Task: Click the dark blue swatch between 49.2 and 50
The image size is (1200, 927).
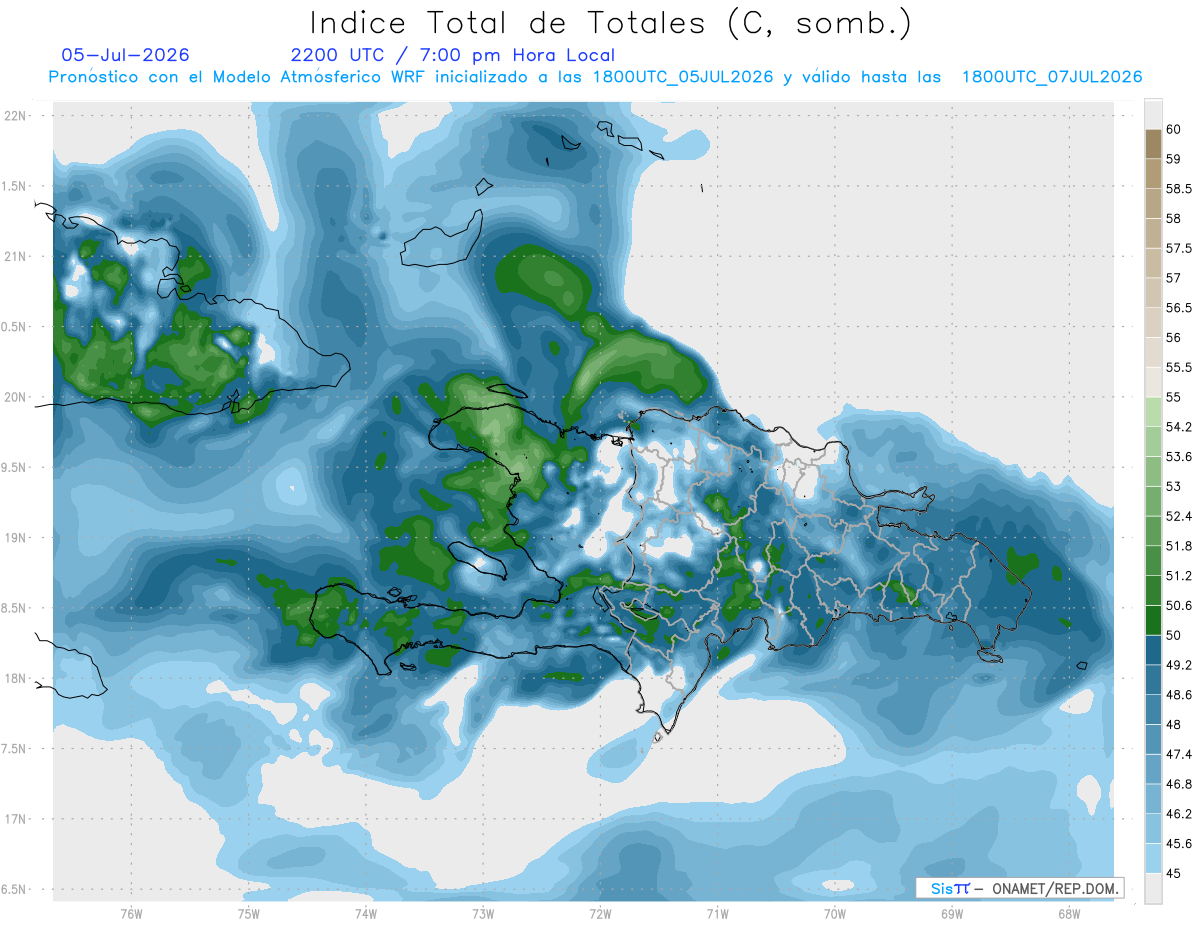Action: pyautogui.click(x=1153, y=650)
